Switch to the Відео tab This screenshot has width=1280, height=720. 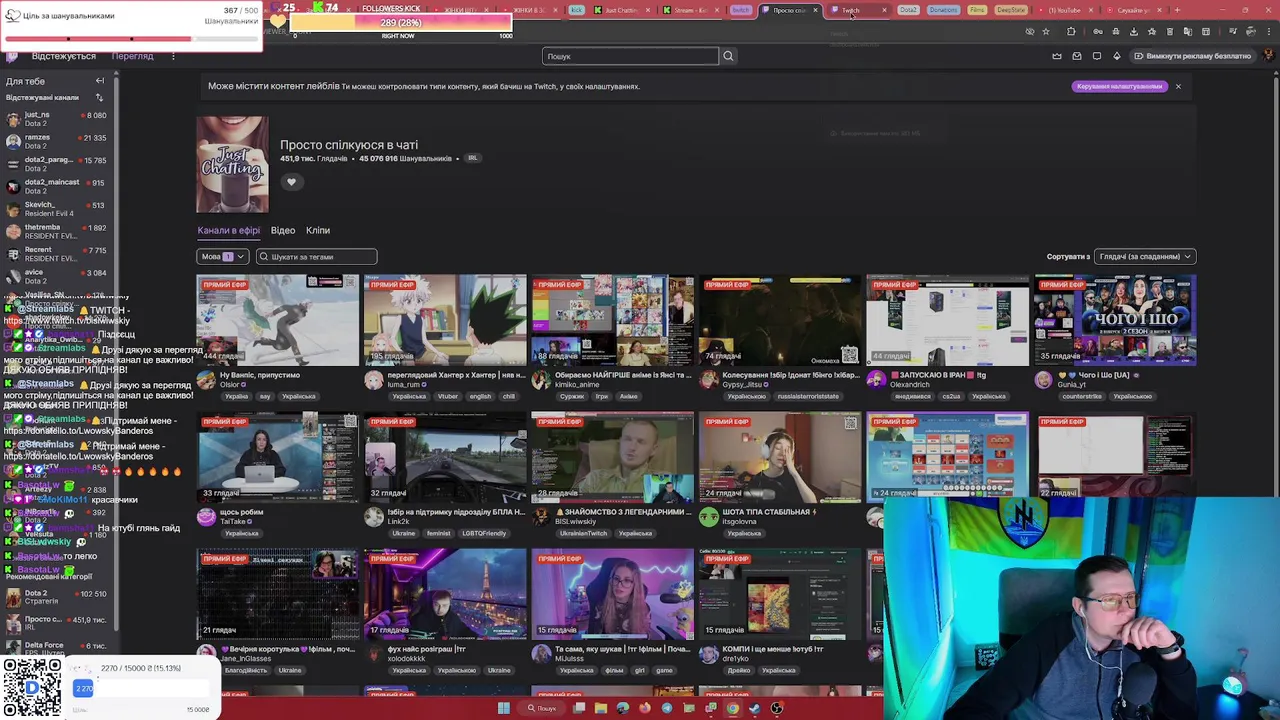click(x=283, y=231)
